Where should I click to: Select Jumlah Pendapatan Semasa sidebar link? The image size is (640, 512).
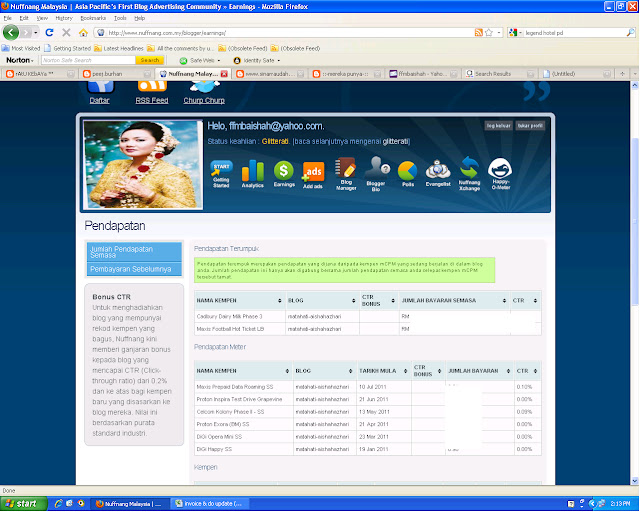point(134,252)
